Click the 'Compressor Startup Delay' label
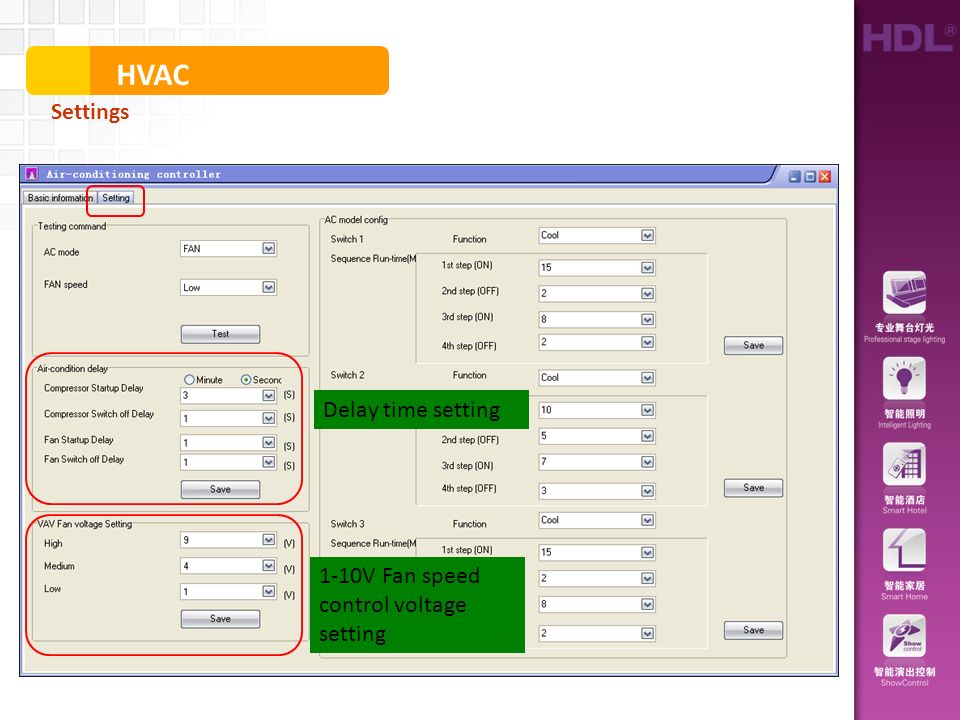 click(x=94, y=388)
